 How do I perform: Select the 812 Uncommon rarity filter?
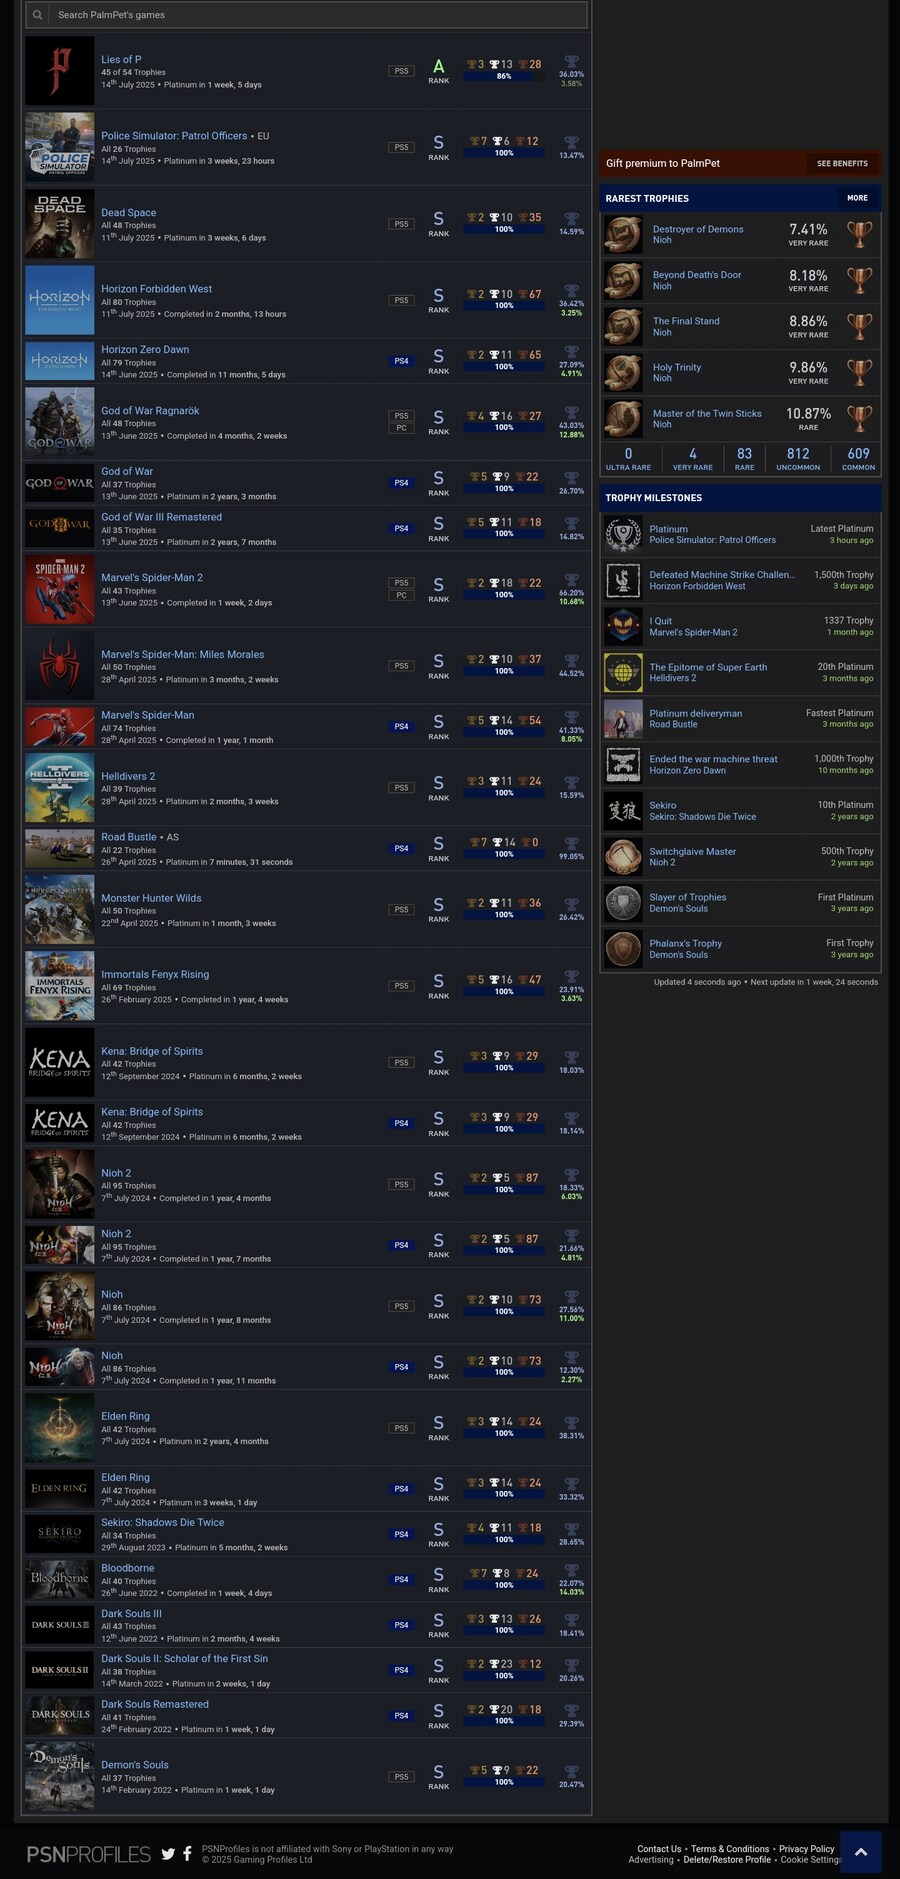point(798,459)
